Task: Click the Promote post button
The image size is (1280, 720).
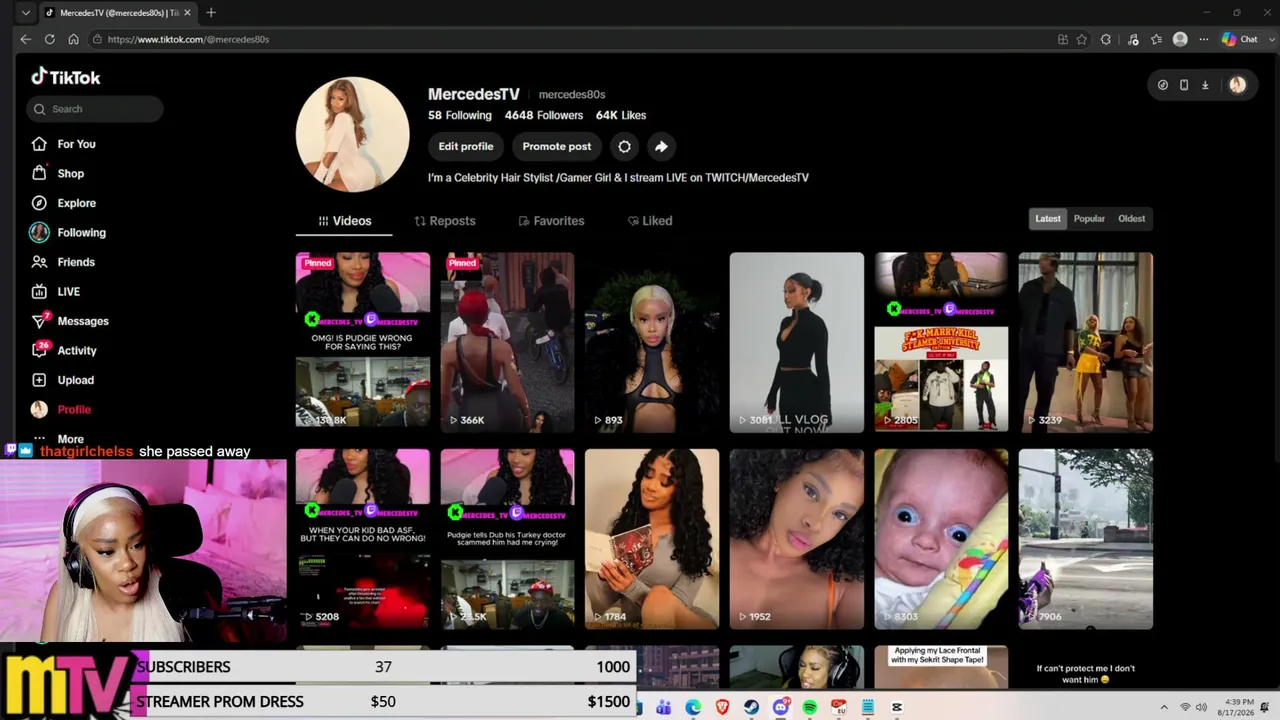Action: coord(557,146)
